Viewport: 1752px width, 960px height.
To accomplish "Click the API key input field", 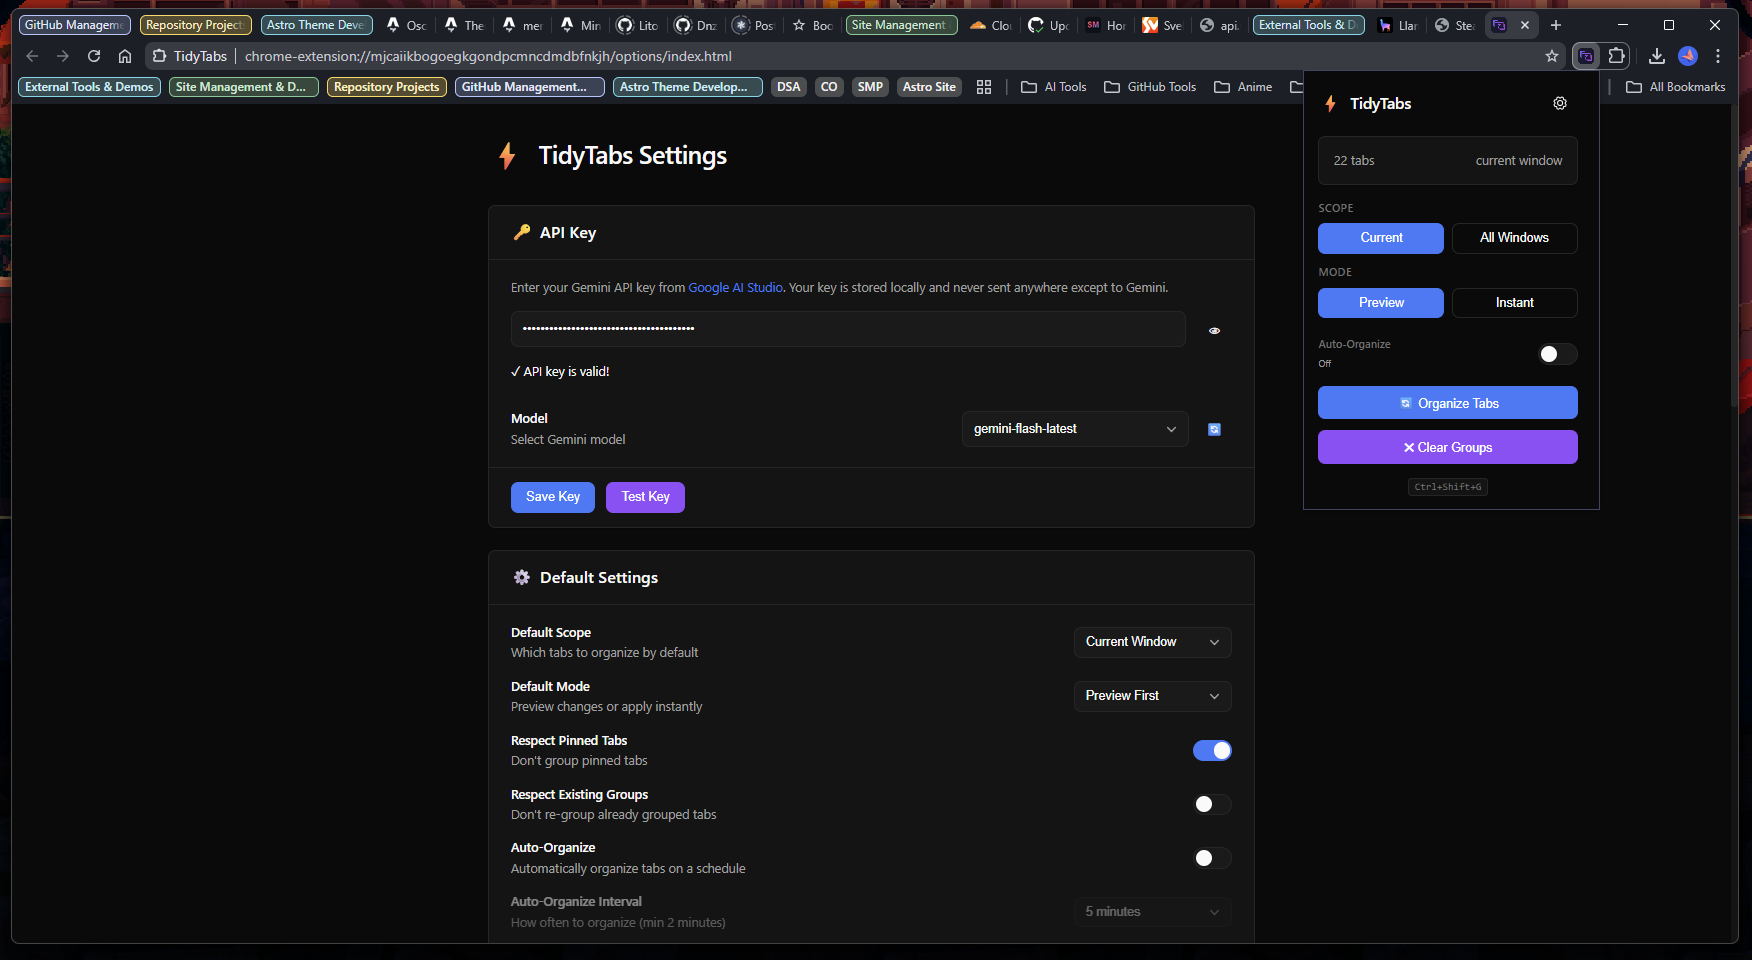I will tap(848, 329).
